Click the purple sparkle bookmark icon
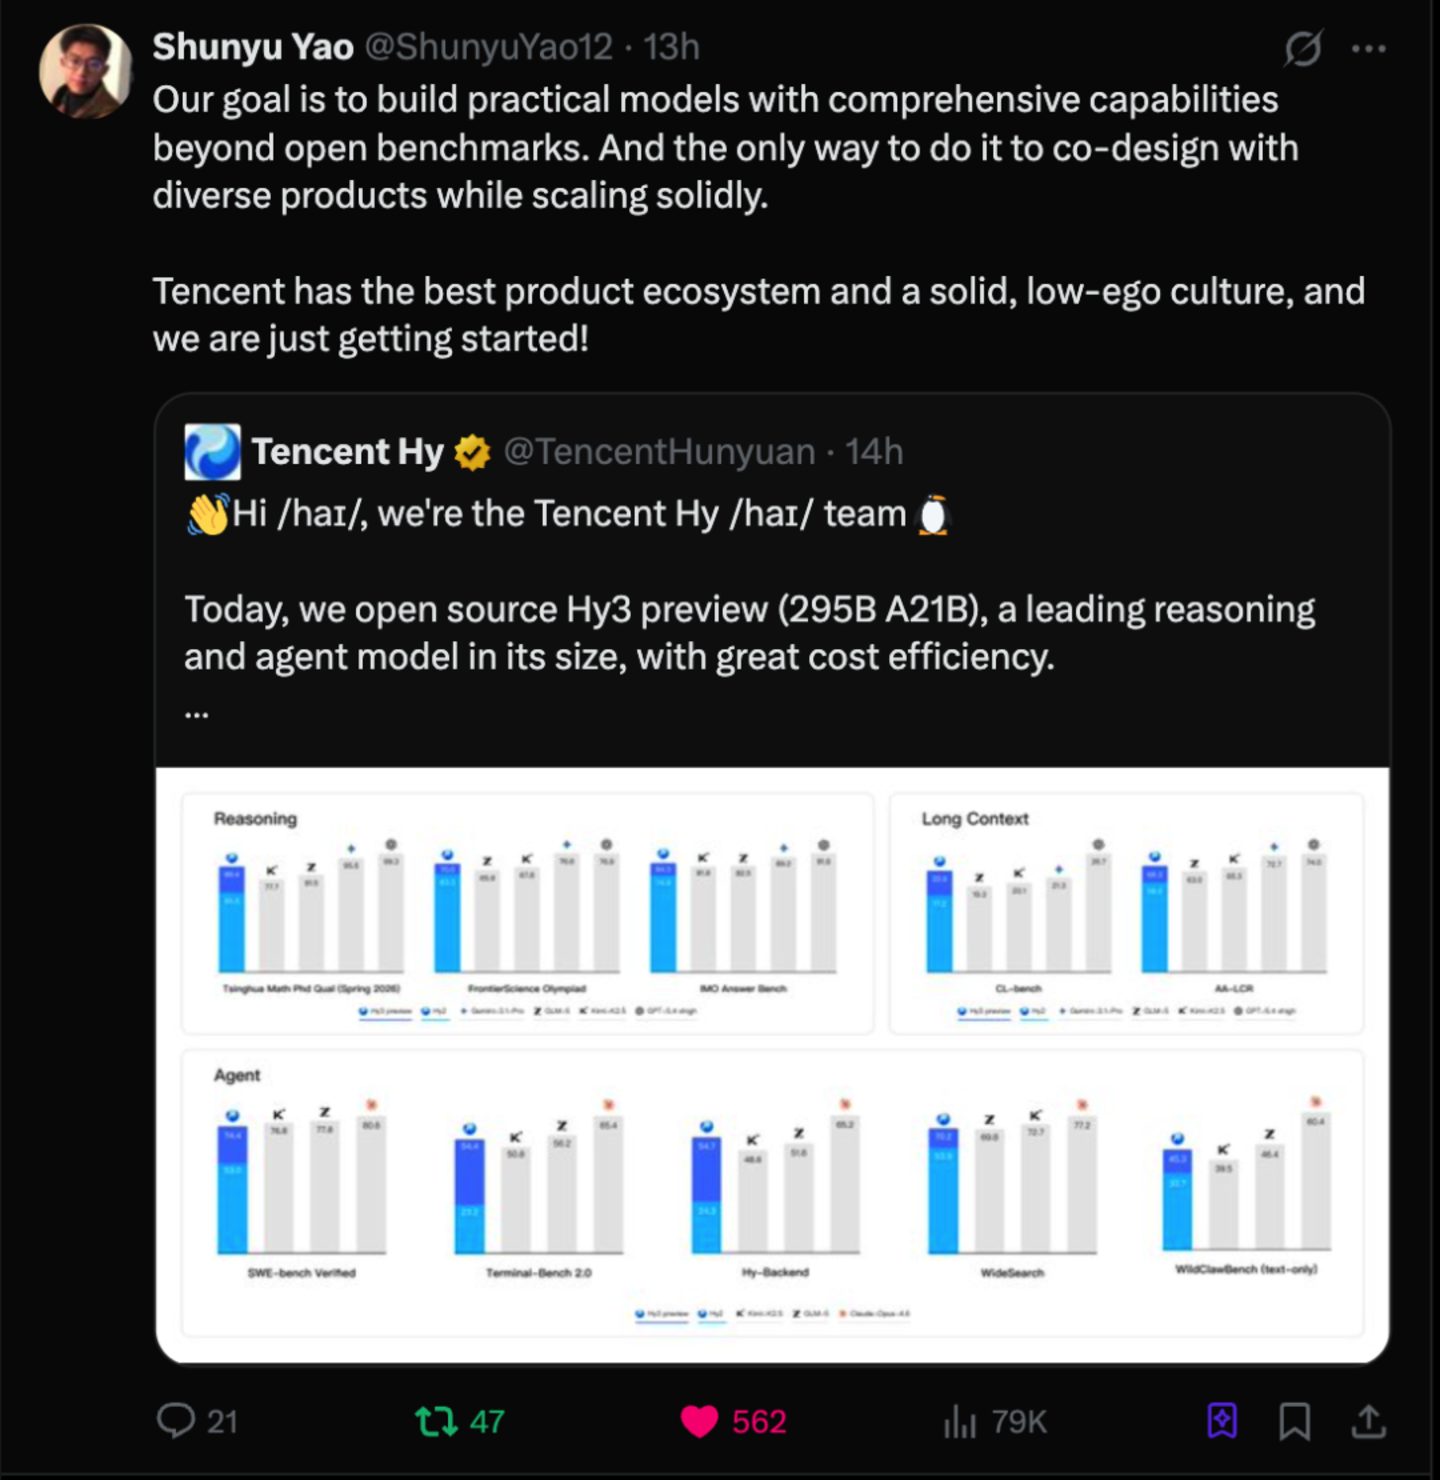This screenshot has width=1440, height=1480. 1222,1421
